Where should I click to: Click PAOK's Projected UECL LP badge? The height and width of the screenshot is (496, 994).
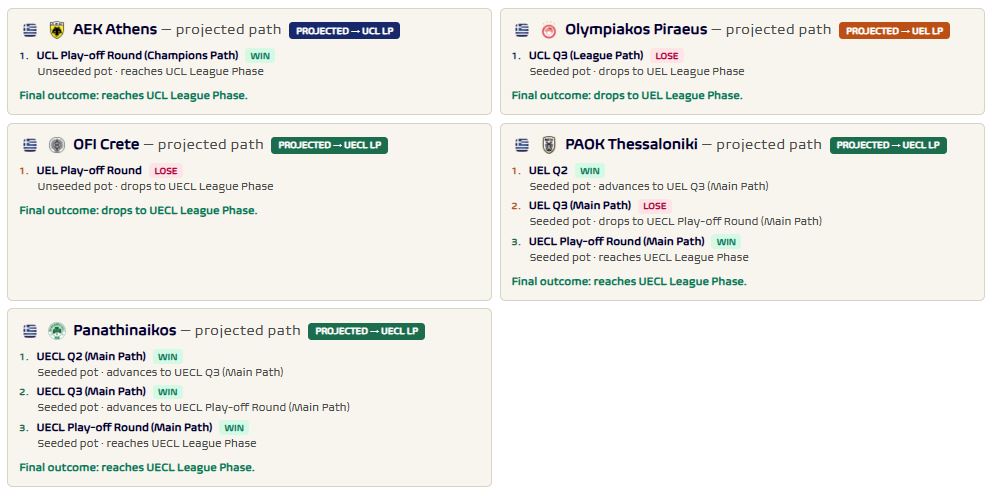click(888, 145)
